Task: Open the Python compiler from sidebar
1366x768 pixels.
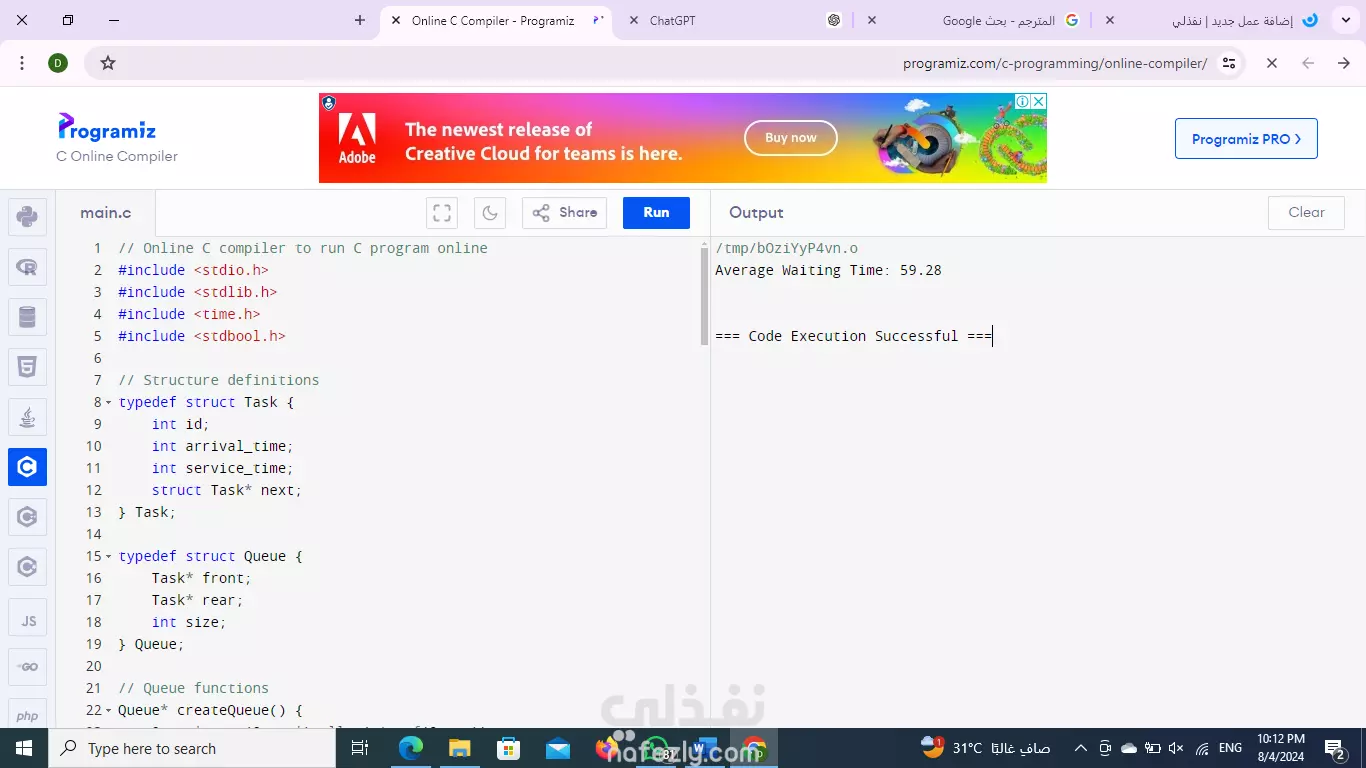Action: (x=27, y=216)
